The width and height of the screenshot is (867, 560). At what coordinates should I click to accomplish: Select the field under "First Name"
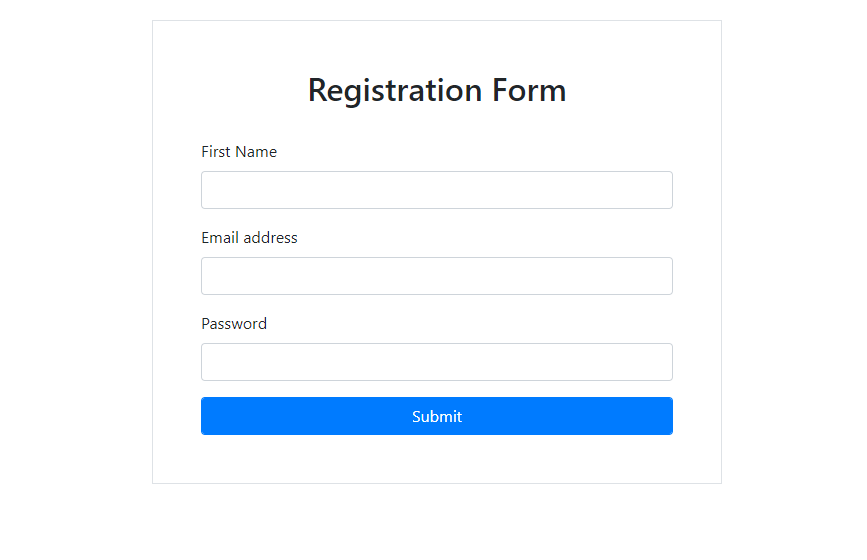[436, 190]
